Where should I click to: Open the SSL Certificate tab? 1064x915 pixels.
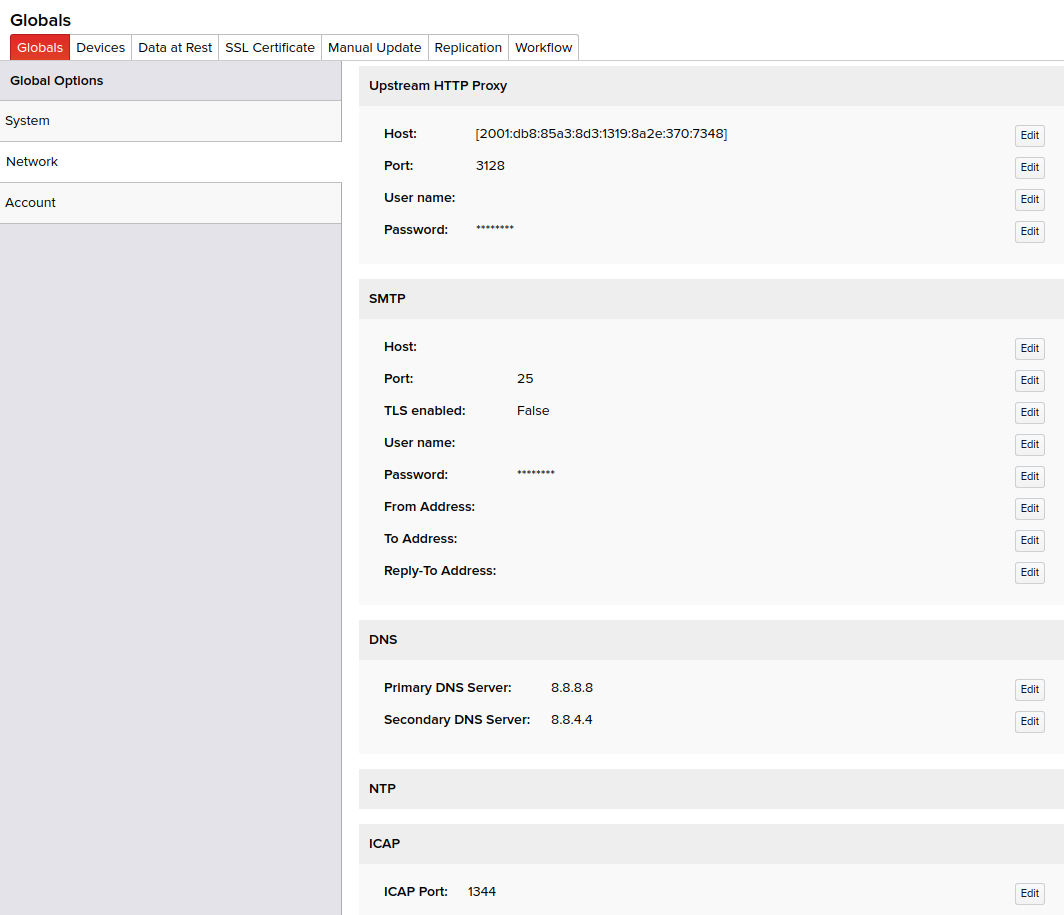coord(270,48)
